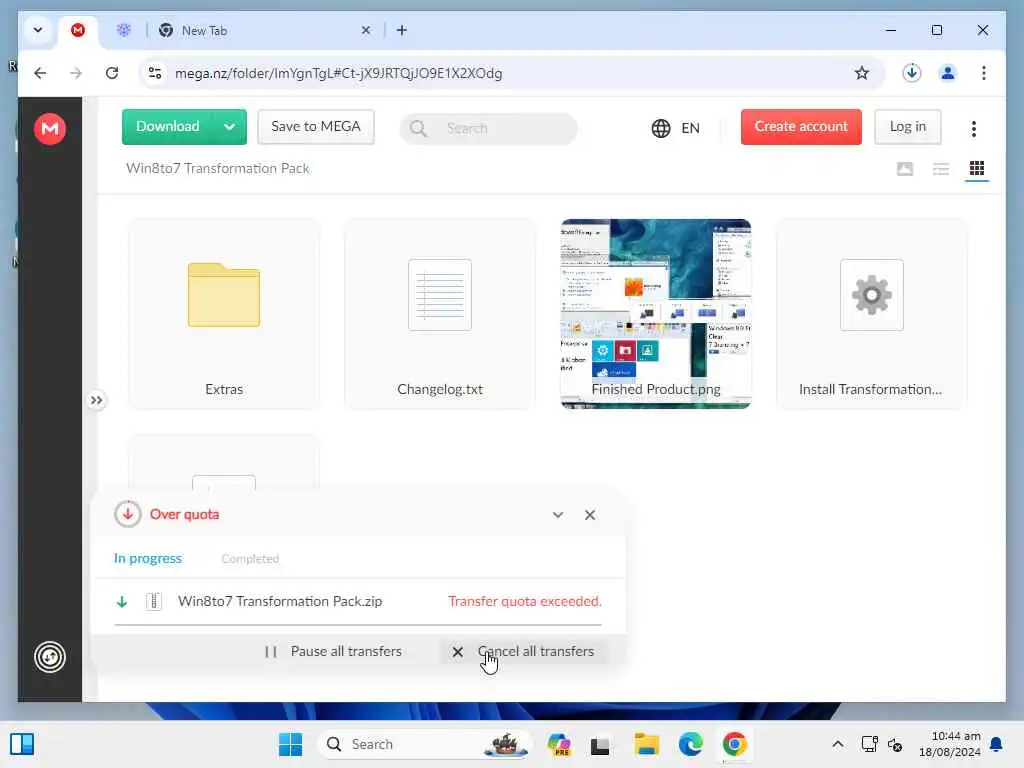Screen dimensions: 1024x768
Task: Click the transfer progress bar line
Action: pos(358,625)
